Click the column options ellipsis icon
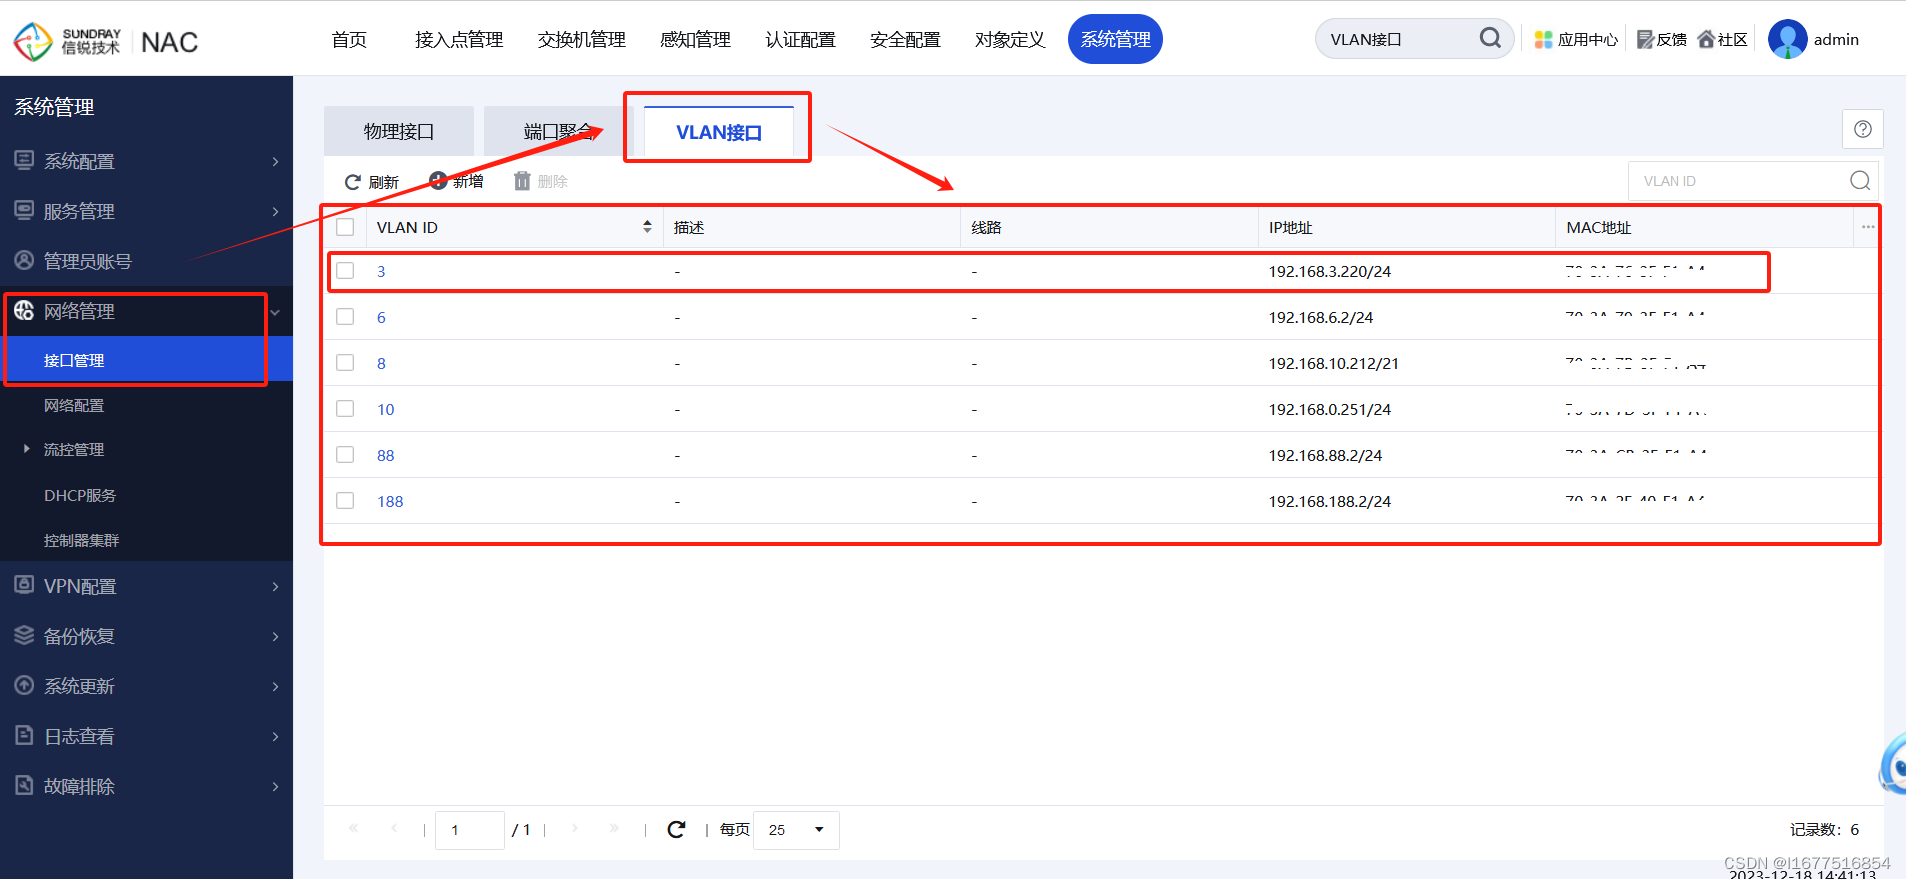 tap(1868, 227)
